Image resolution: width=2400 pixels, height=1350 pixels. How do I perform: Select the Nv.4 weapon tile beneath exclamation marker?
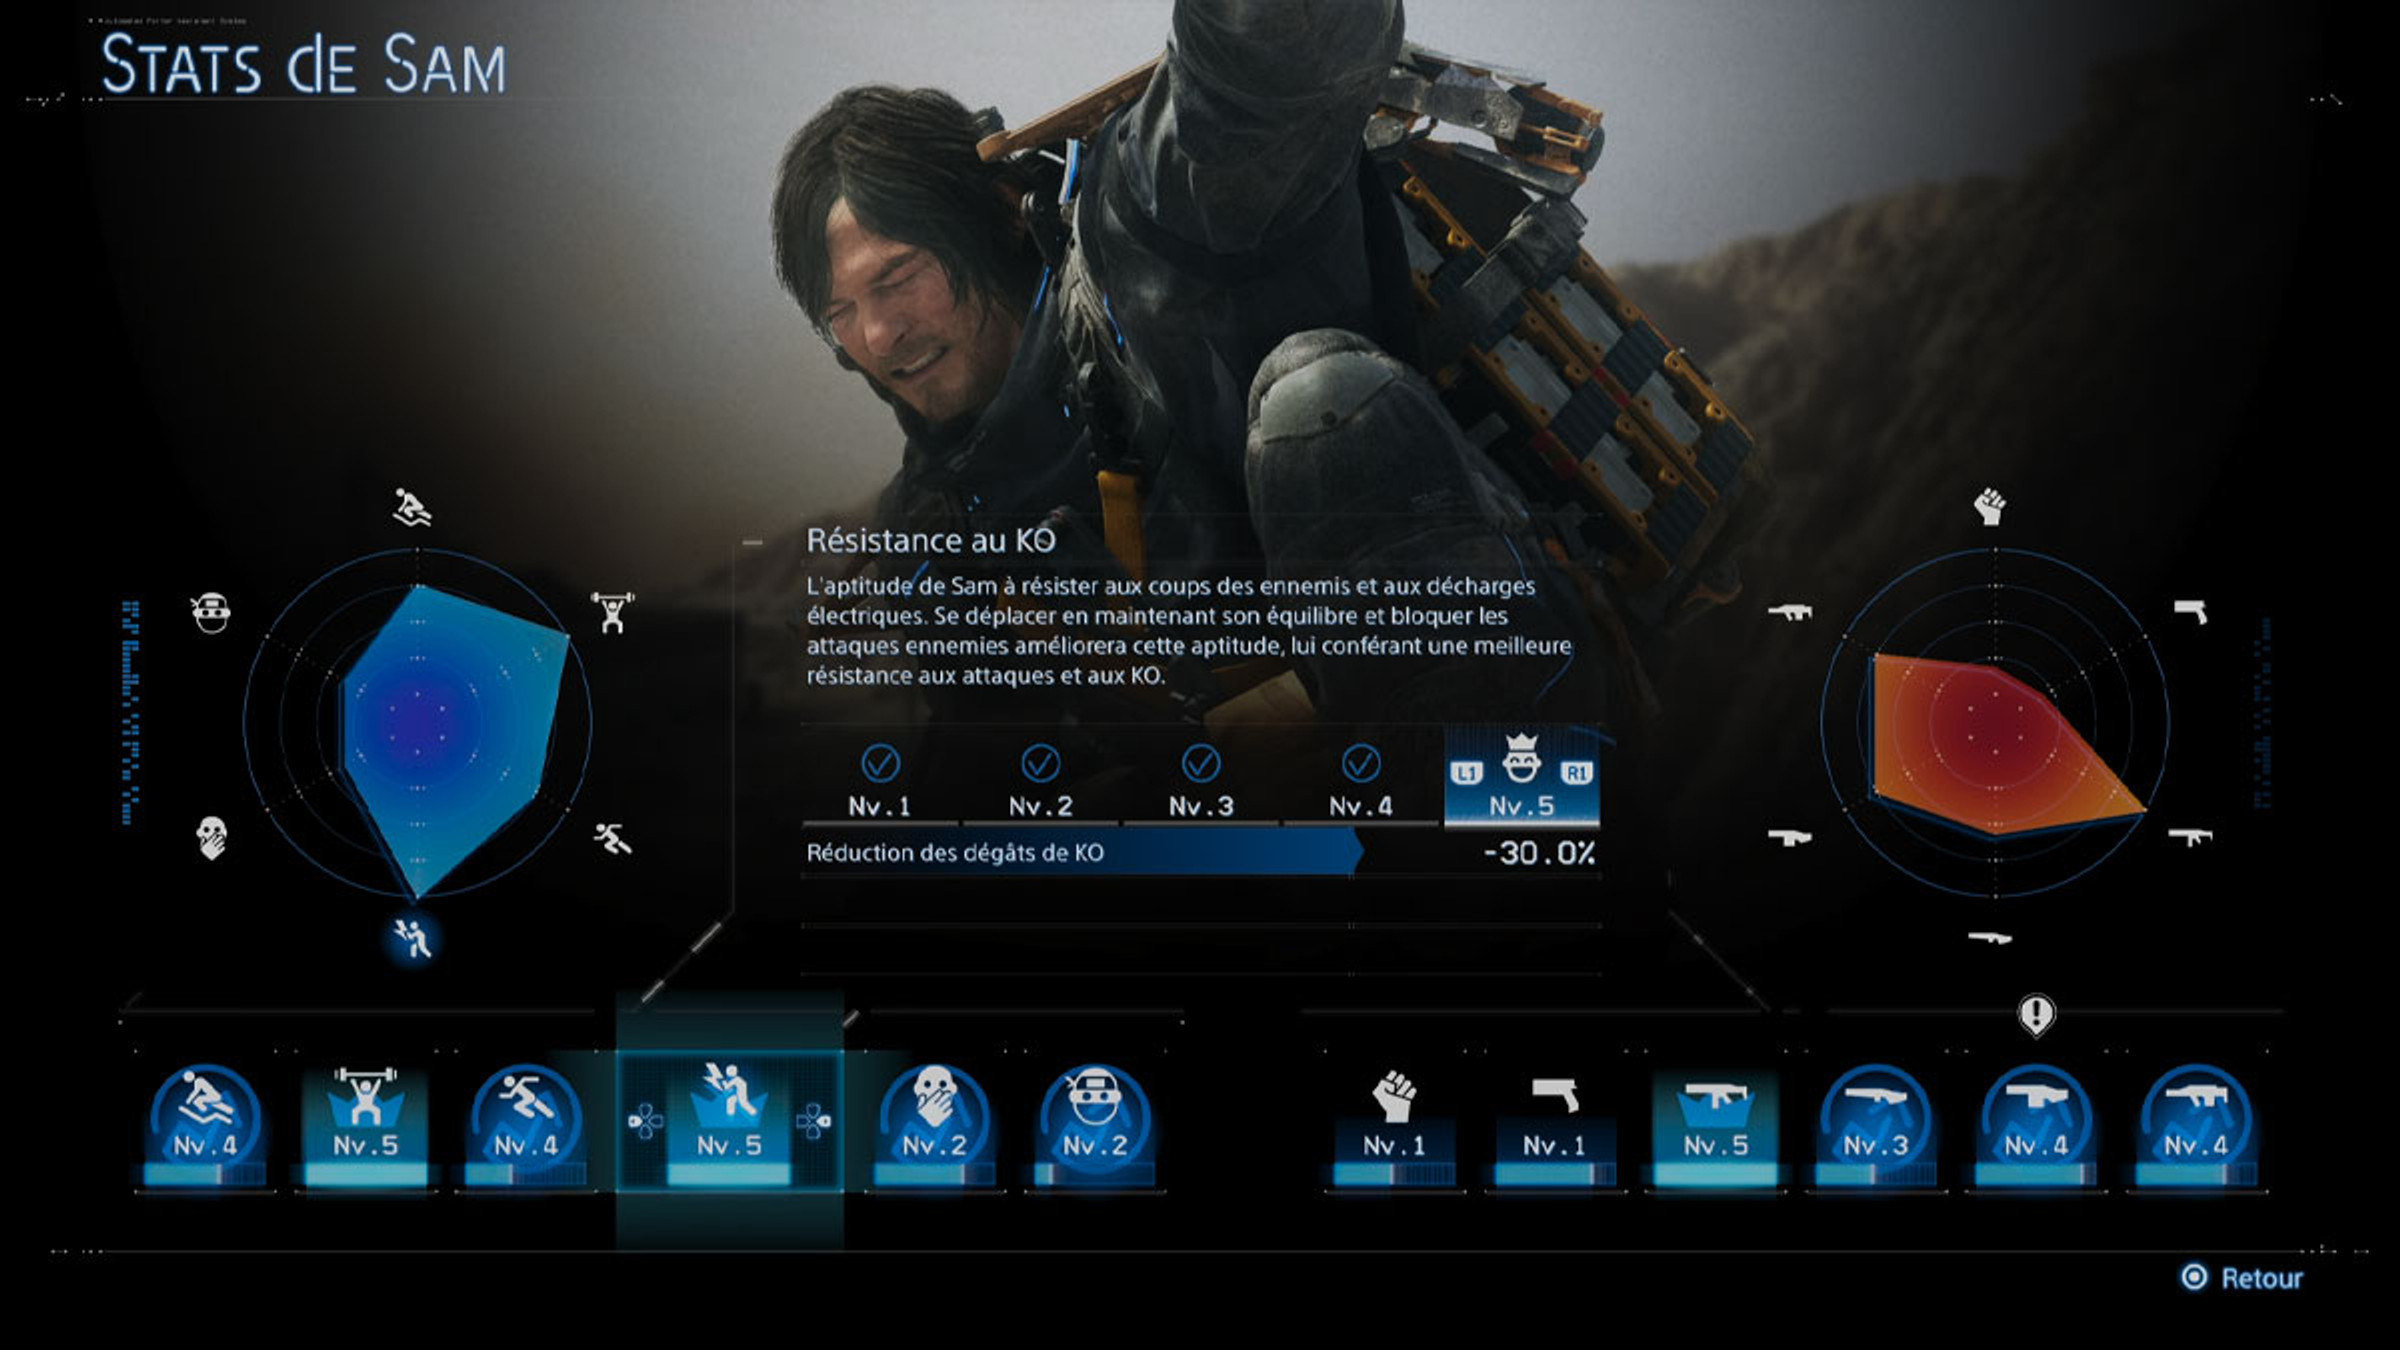pyautogui.click(x=2035, y=1125)
